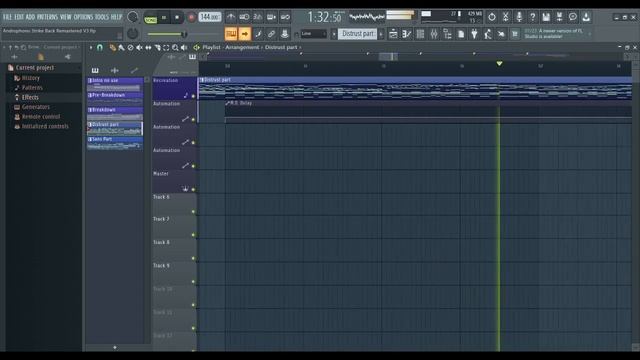640x360 pixels.
Task: Click the note/brush edit icon in toolbar
Action: point(258,34)
